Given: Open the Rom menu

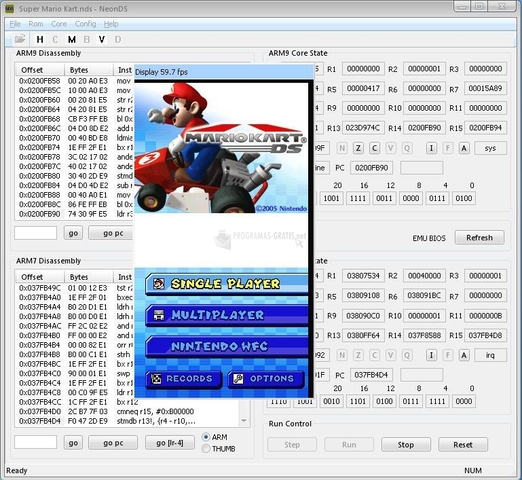Looking at the screenshot, I should (36, 24).
